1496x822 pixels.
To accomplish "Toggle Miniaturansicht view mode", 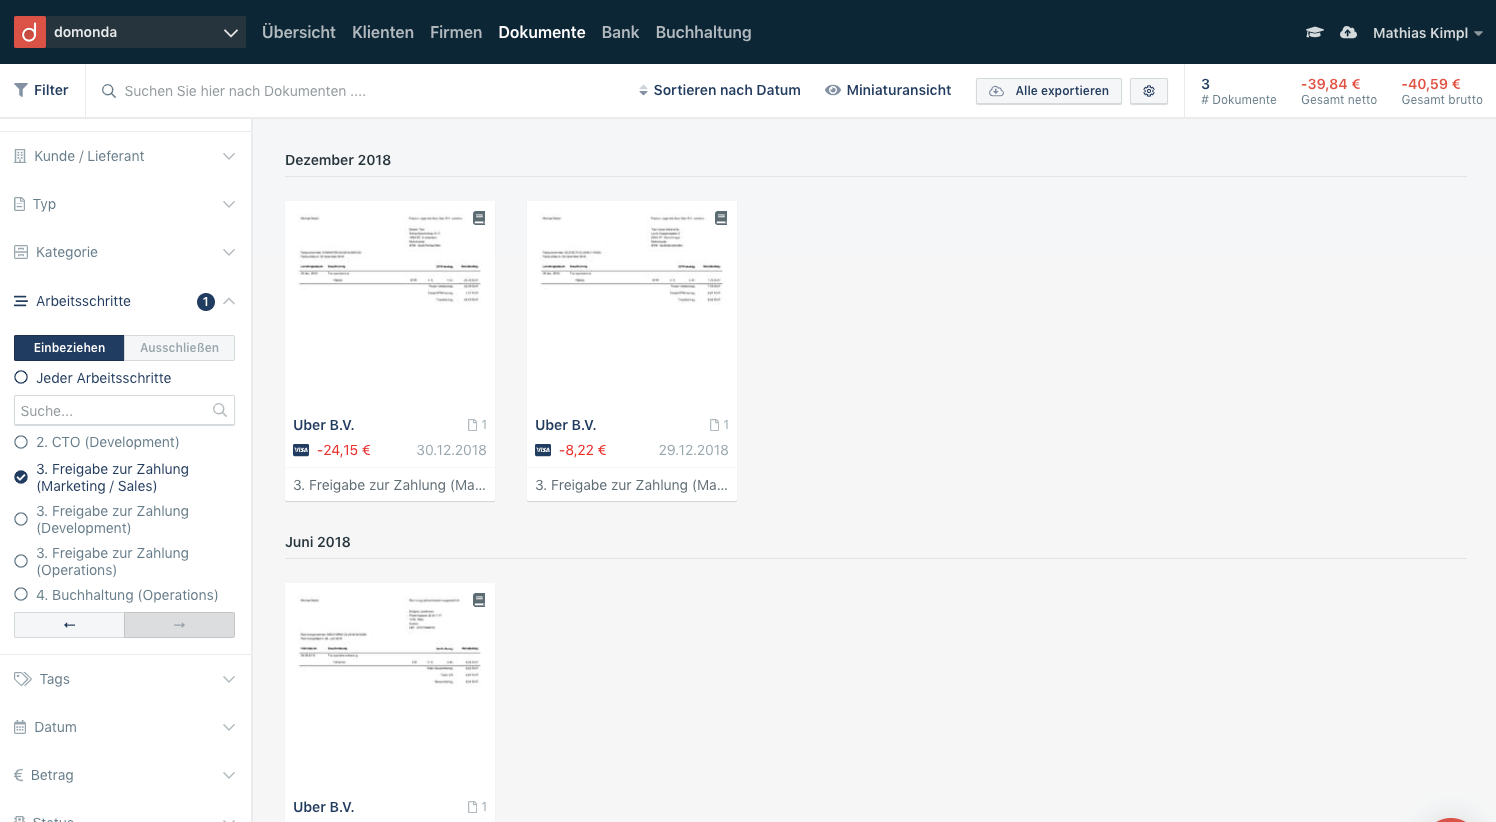I will [888, 90].
